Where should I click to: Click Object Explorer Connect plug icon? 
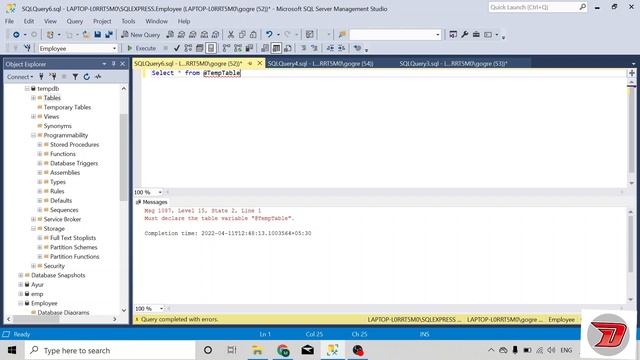coord(41,77)
